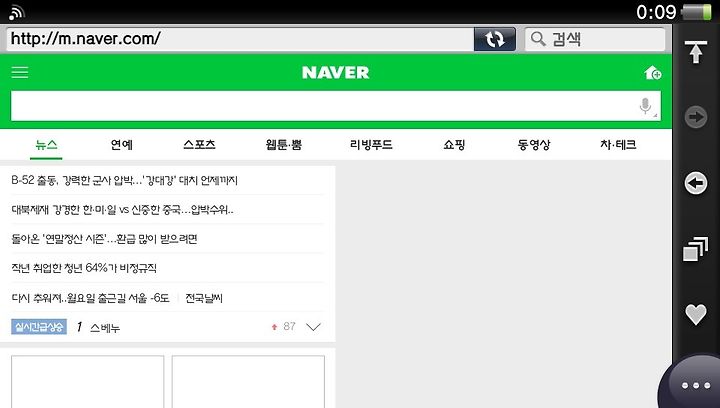Activate voice search microphone icon
This screenshot has height=408, width=720.
(x=646, y=106)
